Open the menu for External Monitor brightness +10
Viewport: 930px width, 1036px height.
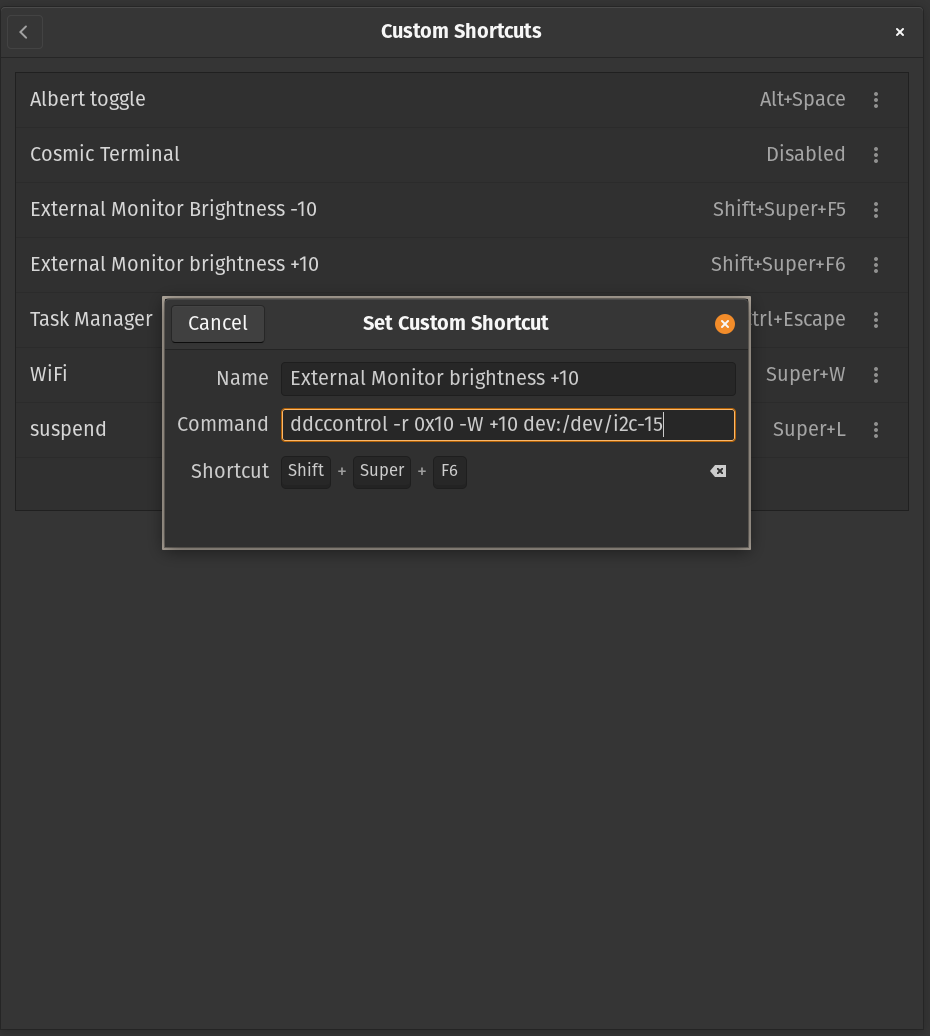tap(876, 265)
